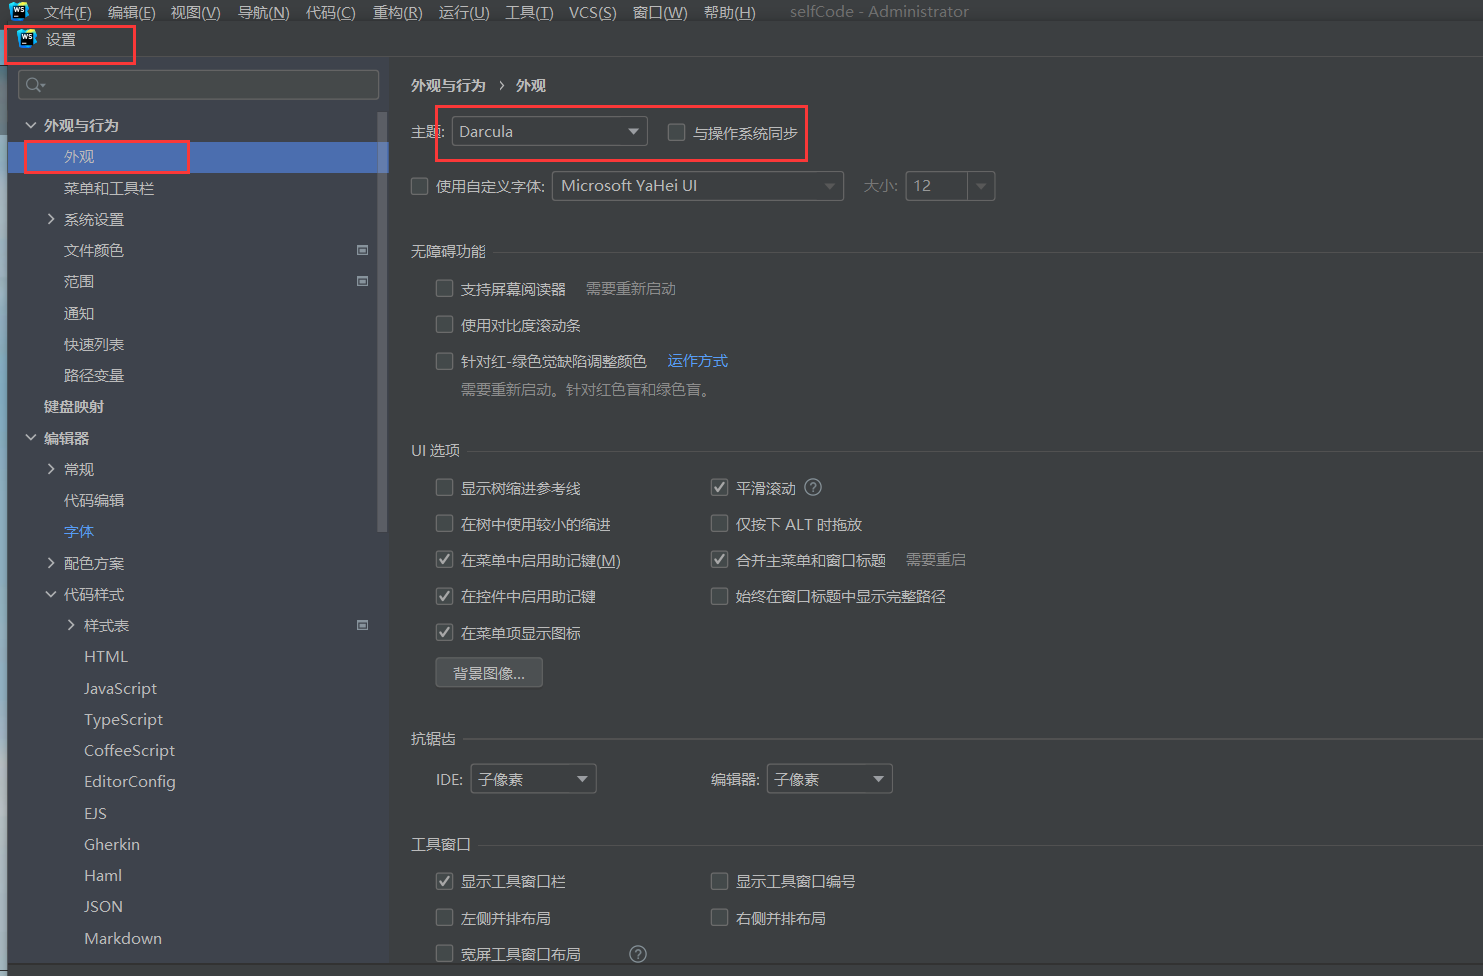Enable 显示工具窗口编号 checkbox

(x=719, y=881)
